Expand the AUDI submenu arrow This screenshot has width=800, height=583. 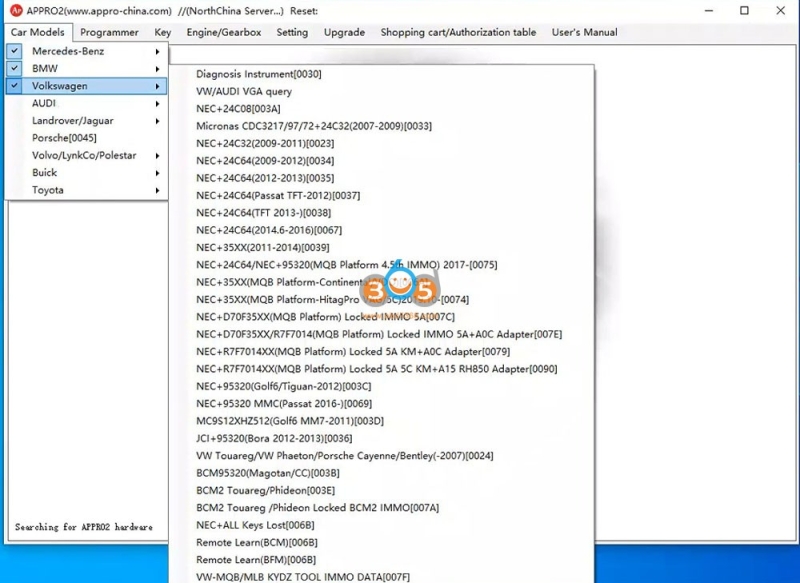pos(158,104)
